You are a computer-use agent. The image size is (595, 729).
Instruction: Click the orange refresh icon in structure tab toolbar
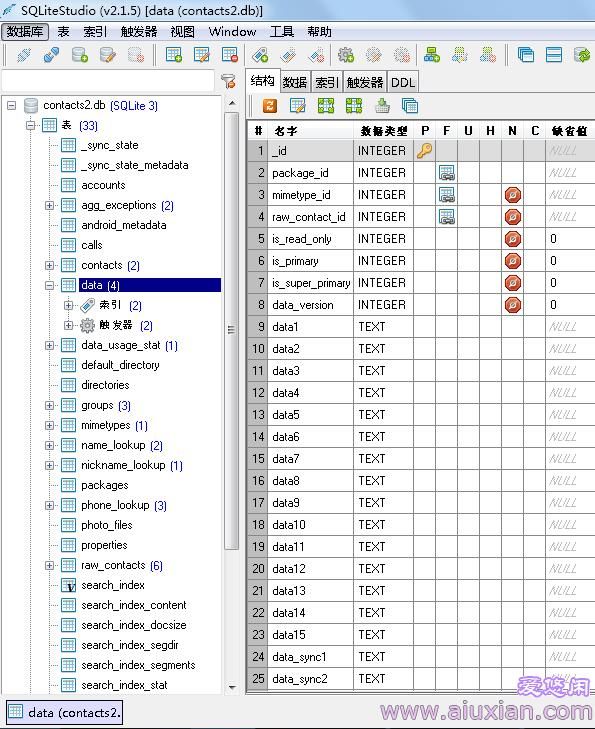pyautogui.click(x=270, y=106)
